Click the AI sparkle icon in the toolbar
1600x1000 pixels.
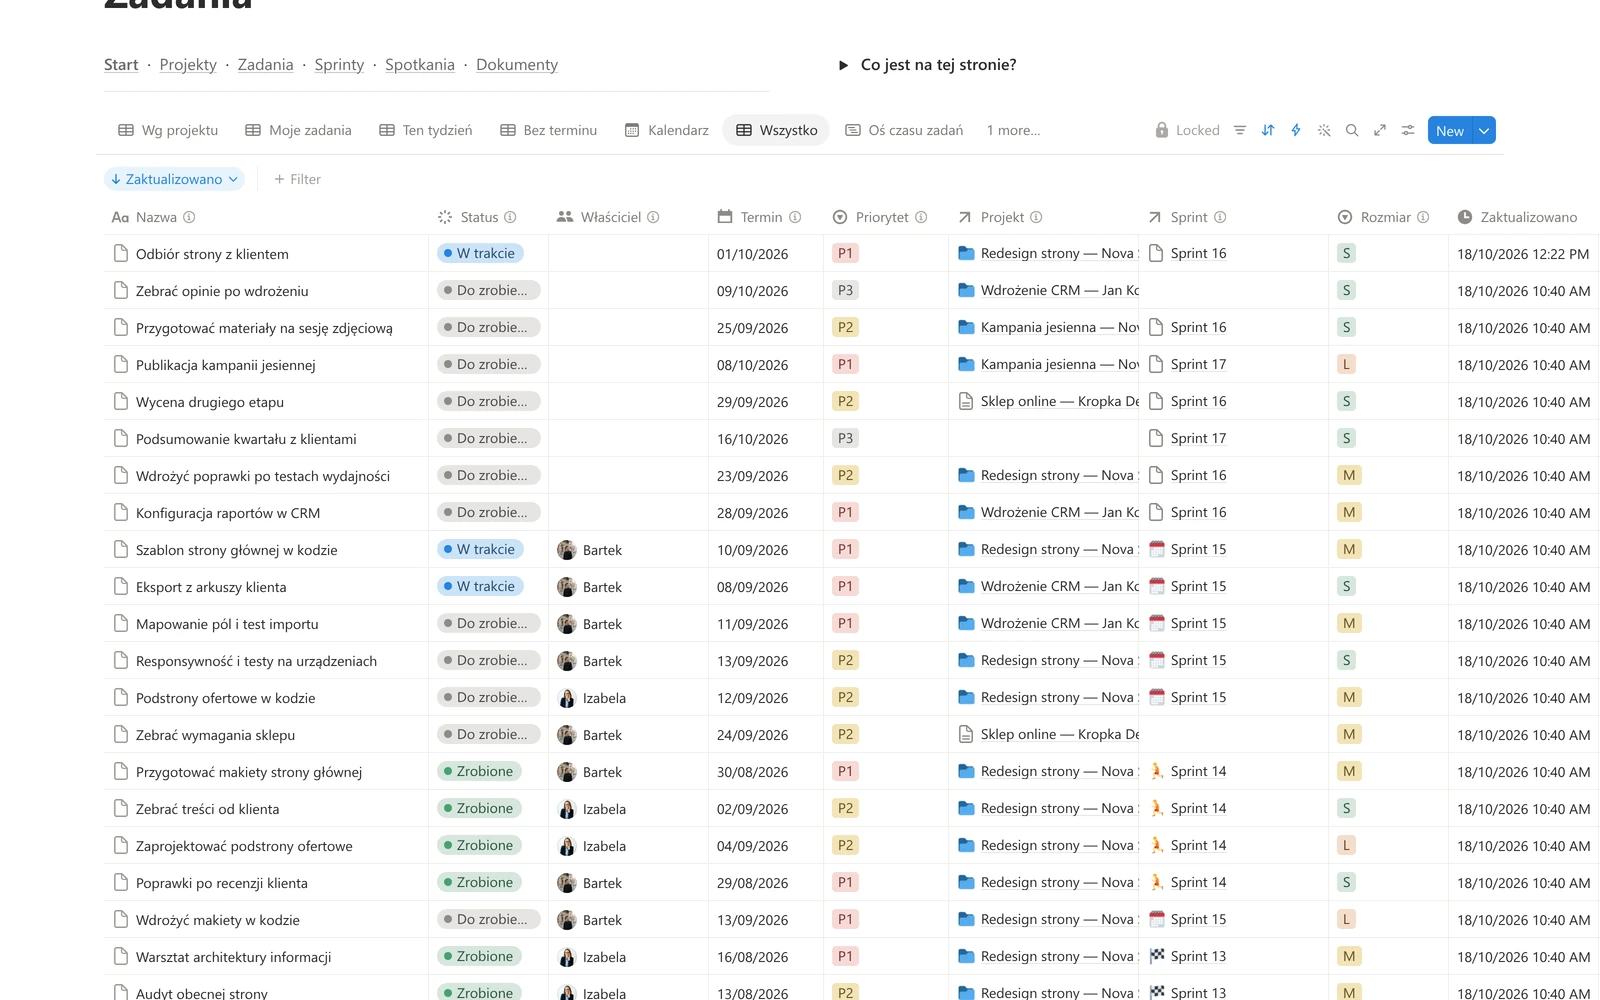[x=1324, y=130]
